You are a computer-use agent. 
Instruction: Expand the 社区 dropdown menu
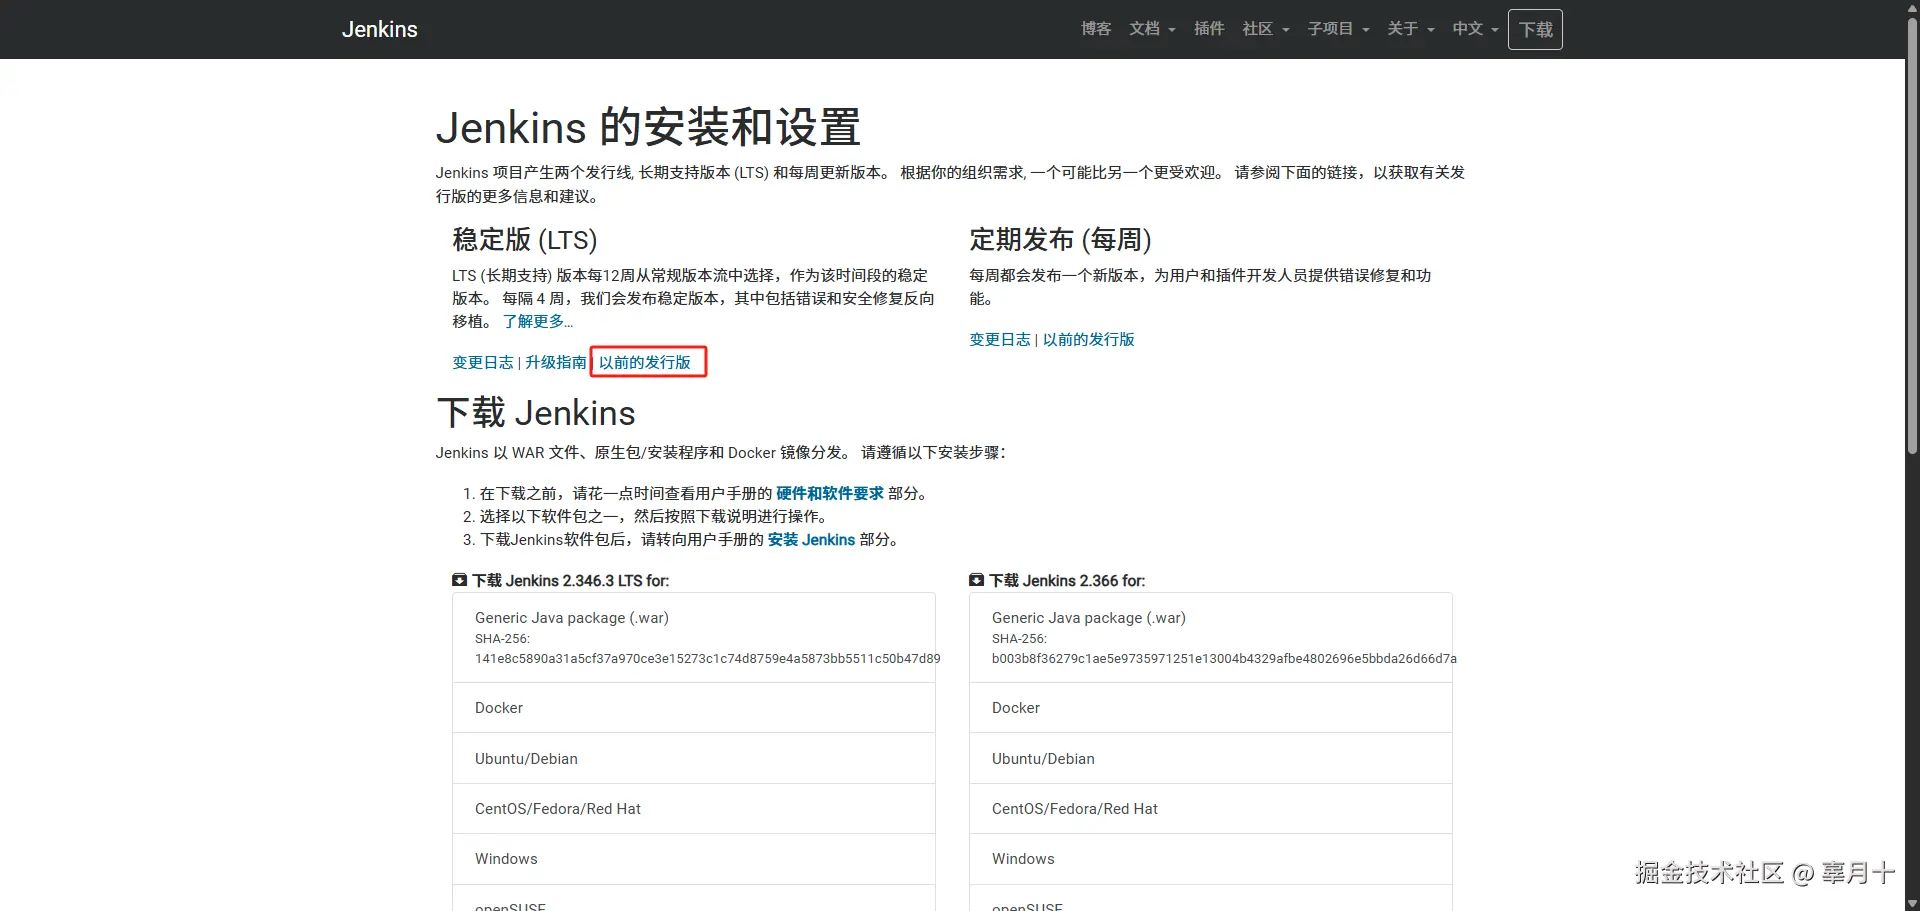coord(1266,29)
